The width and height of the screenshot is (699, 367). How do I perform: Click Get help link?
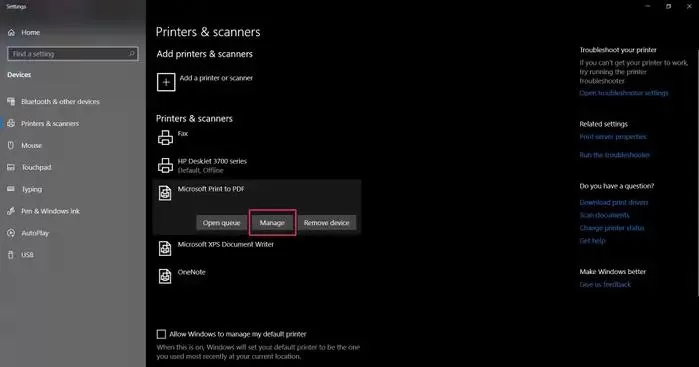[592, 241]
